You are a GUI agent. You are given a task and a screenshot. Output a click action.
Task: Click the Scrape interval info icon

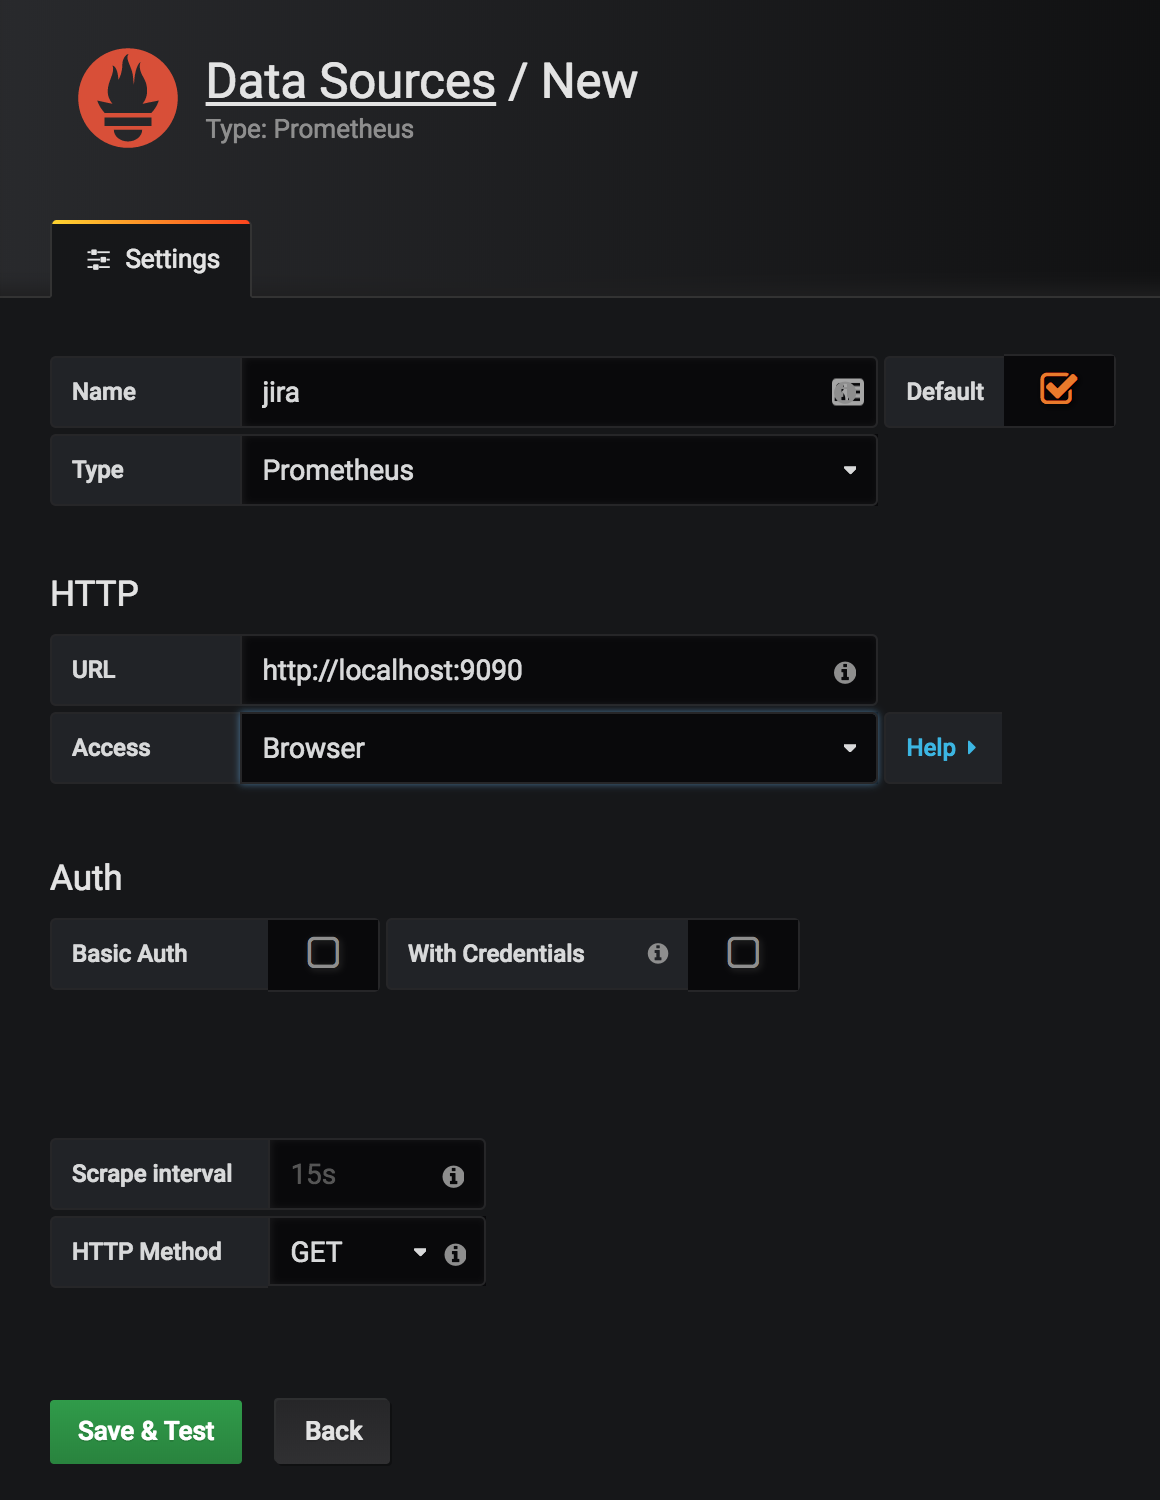tap(453, 1176)
